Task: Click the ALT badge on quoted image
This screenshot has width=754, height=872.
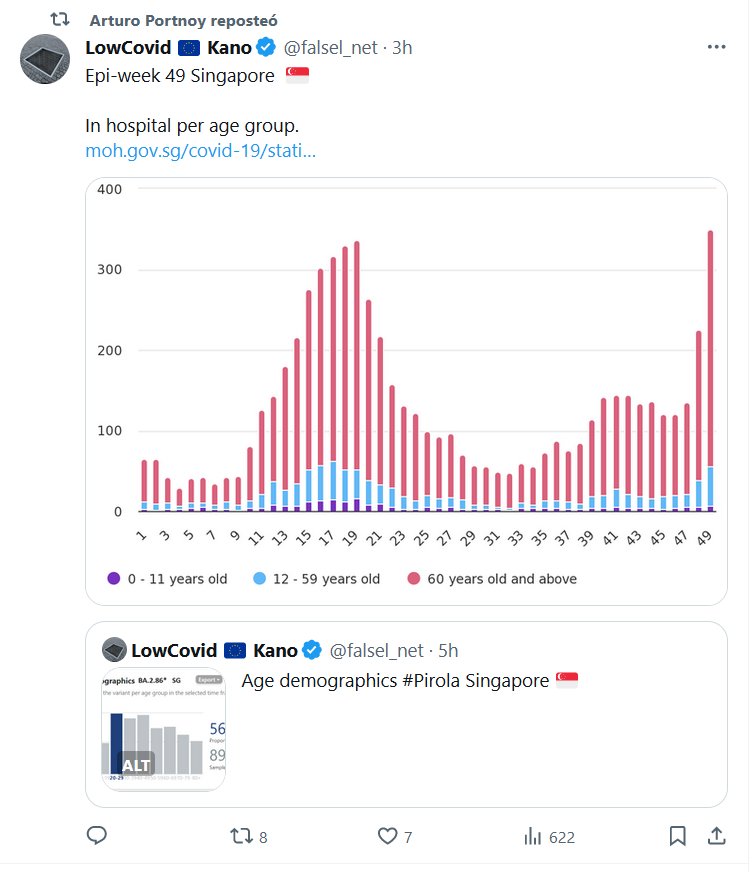Action: tap(136, 765)
